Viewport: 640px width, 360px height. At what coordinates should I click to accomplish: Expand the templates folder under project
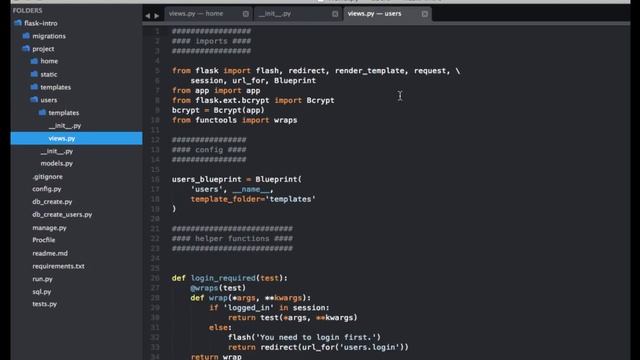coord(56,87)
